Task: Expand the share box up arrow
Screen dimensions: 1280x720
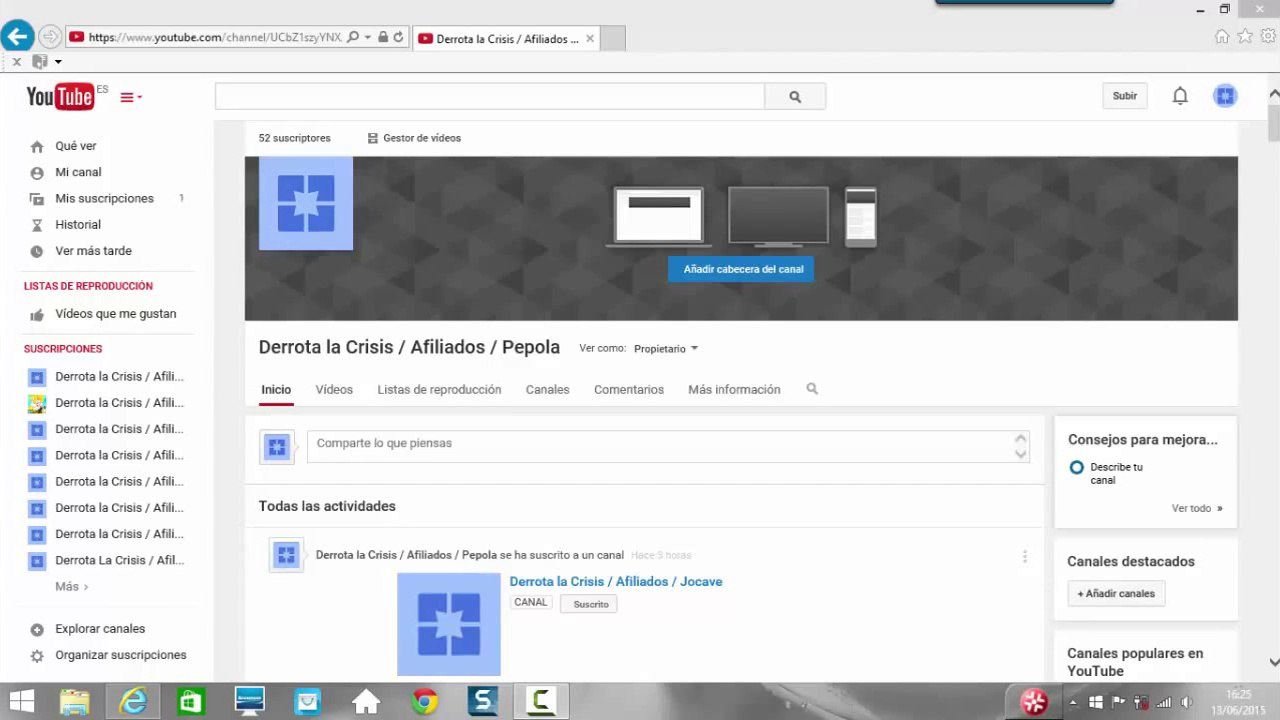Action: click(1020, 438)
